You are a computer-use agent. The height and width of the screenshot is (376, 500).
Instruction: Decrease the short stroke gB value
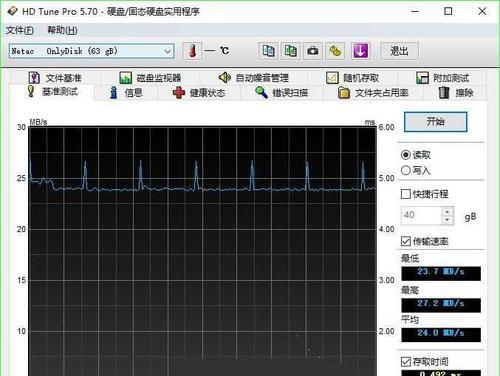tap(447, 220)
